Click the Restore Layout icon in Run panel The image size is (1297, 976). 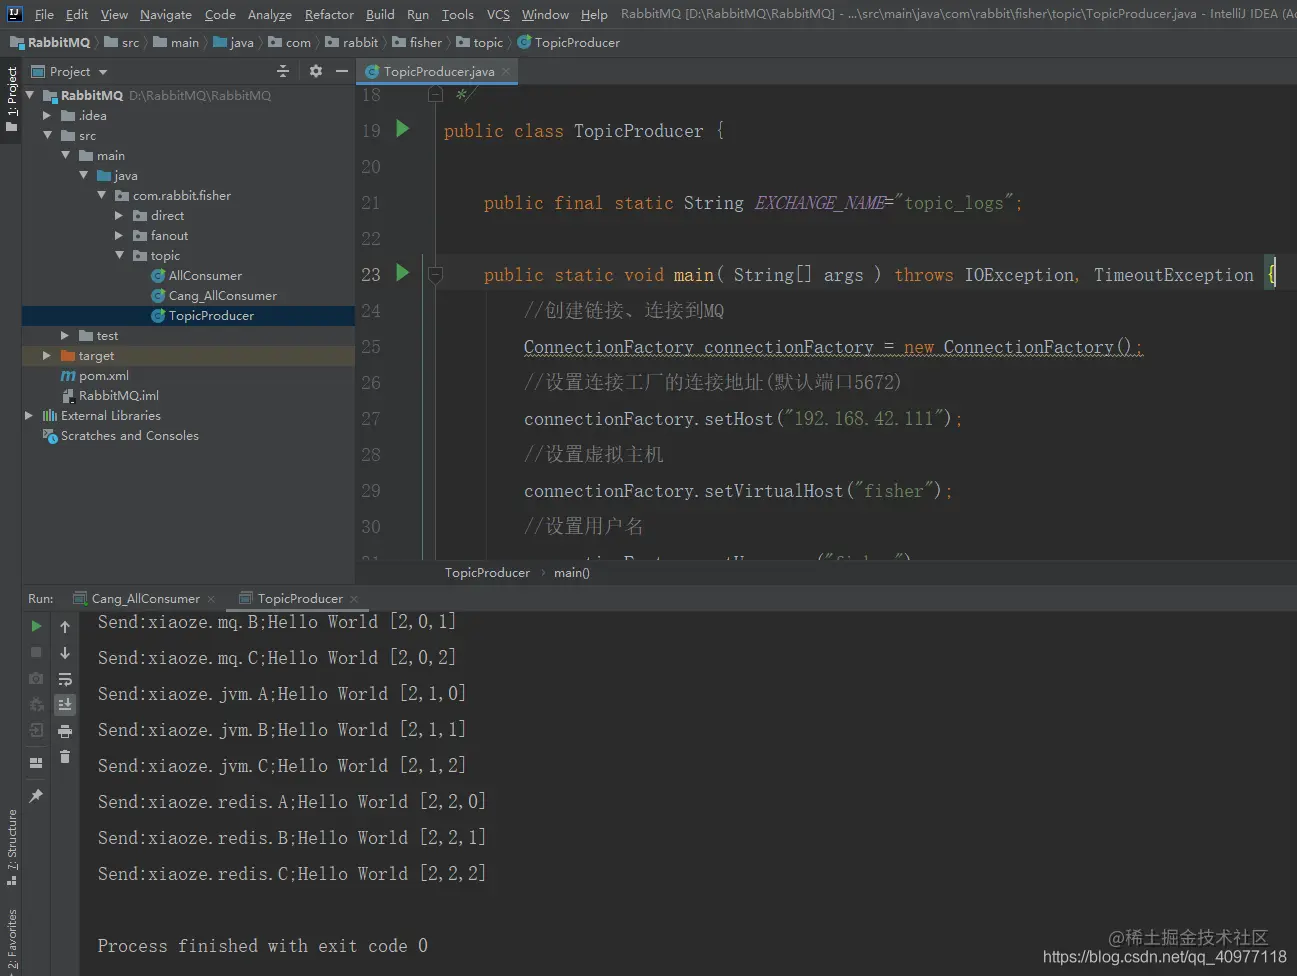pyautogui.click(x=36, y=763)
